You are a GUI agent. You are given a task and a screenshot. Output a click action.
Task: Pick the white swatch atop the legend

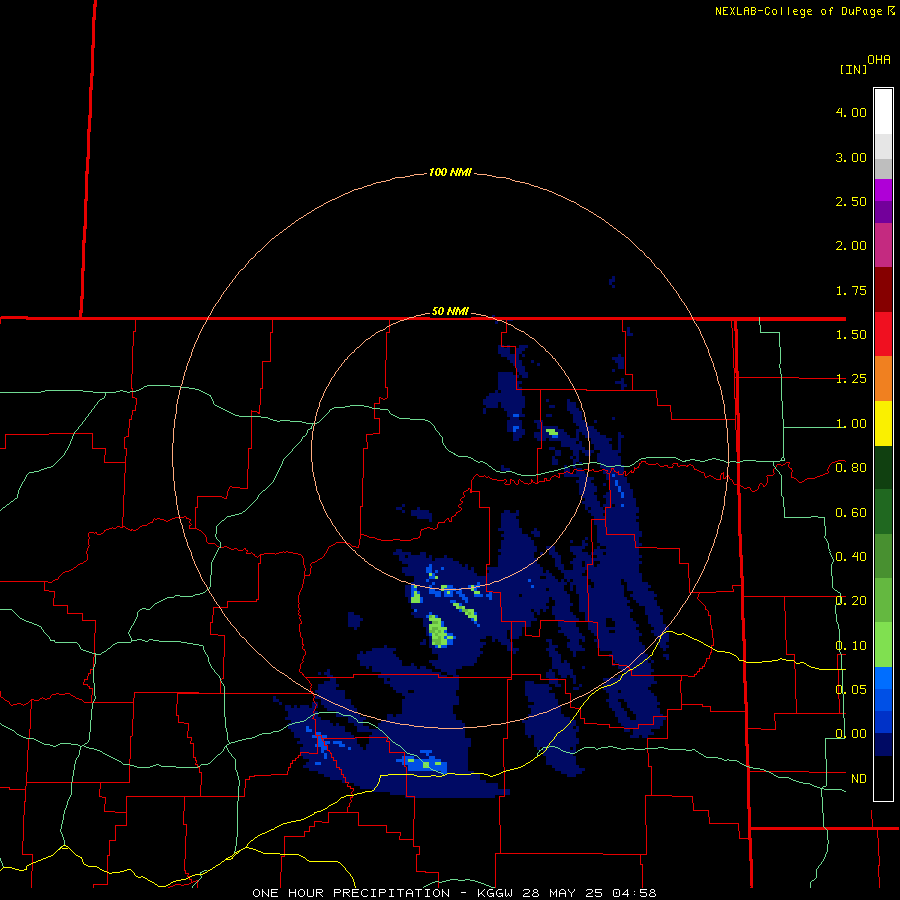pyautogui.click(x=883, y=111)
